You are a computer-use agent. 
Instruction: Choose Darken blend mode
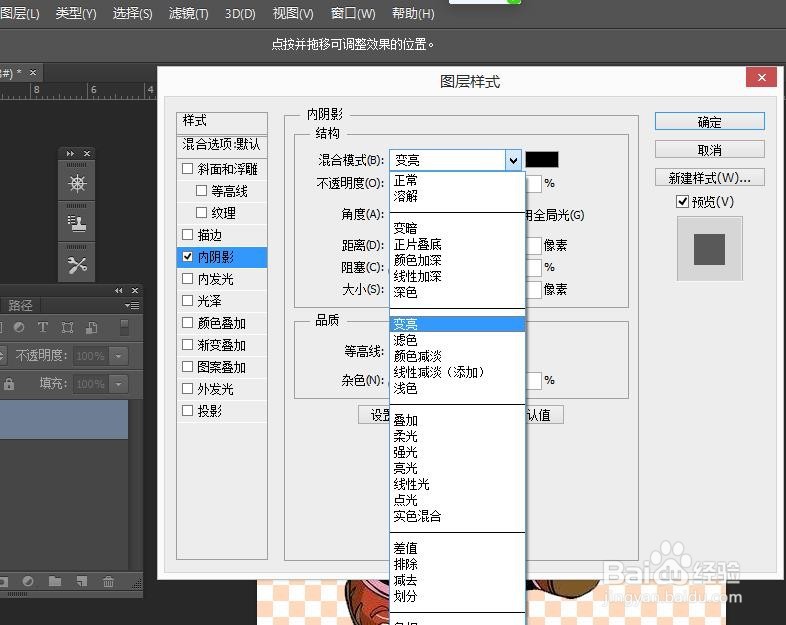tap(457, 228)
